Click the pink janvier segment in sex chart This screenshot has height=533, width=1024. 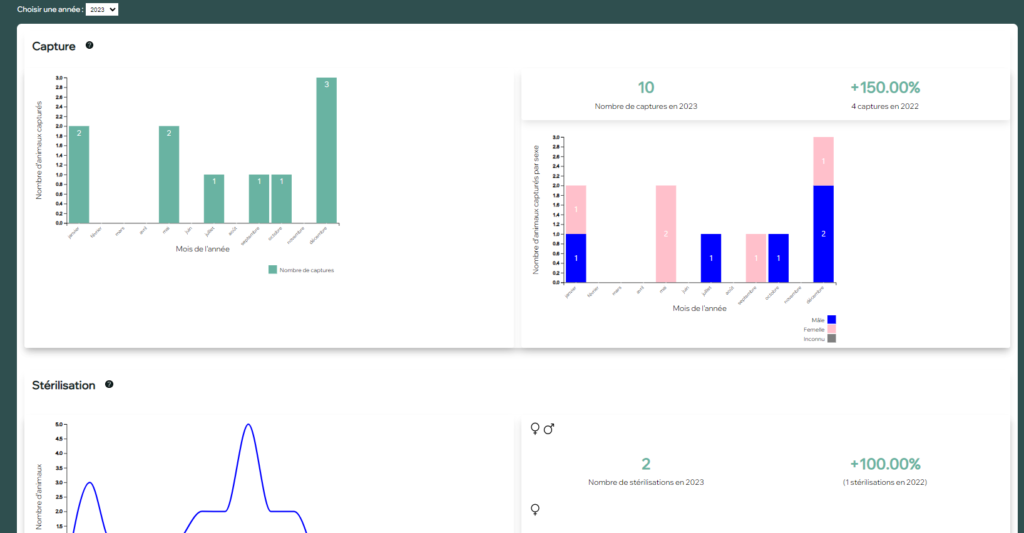576,210
